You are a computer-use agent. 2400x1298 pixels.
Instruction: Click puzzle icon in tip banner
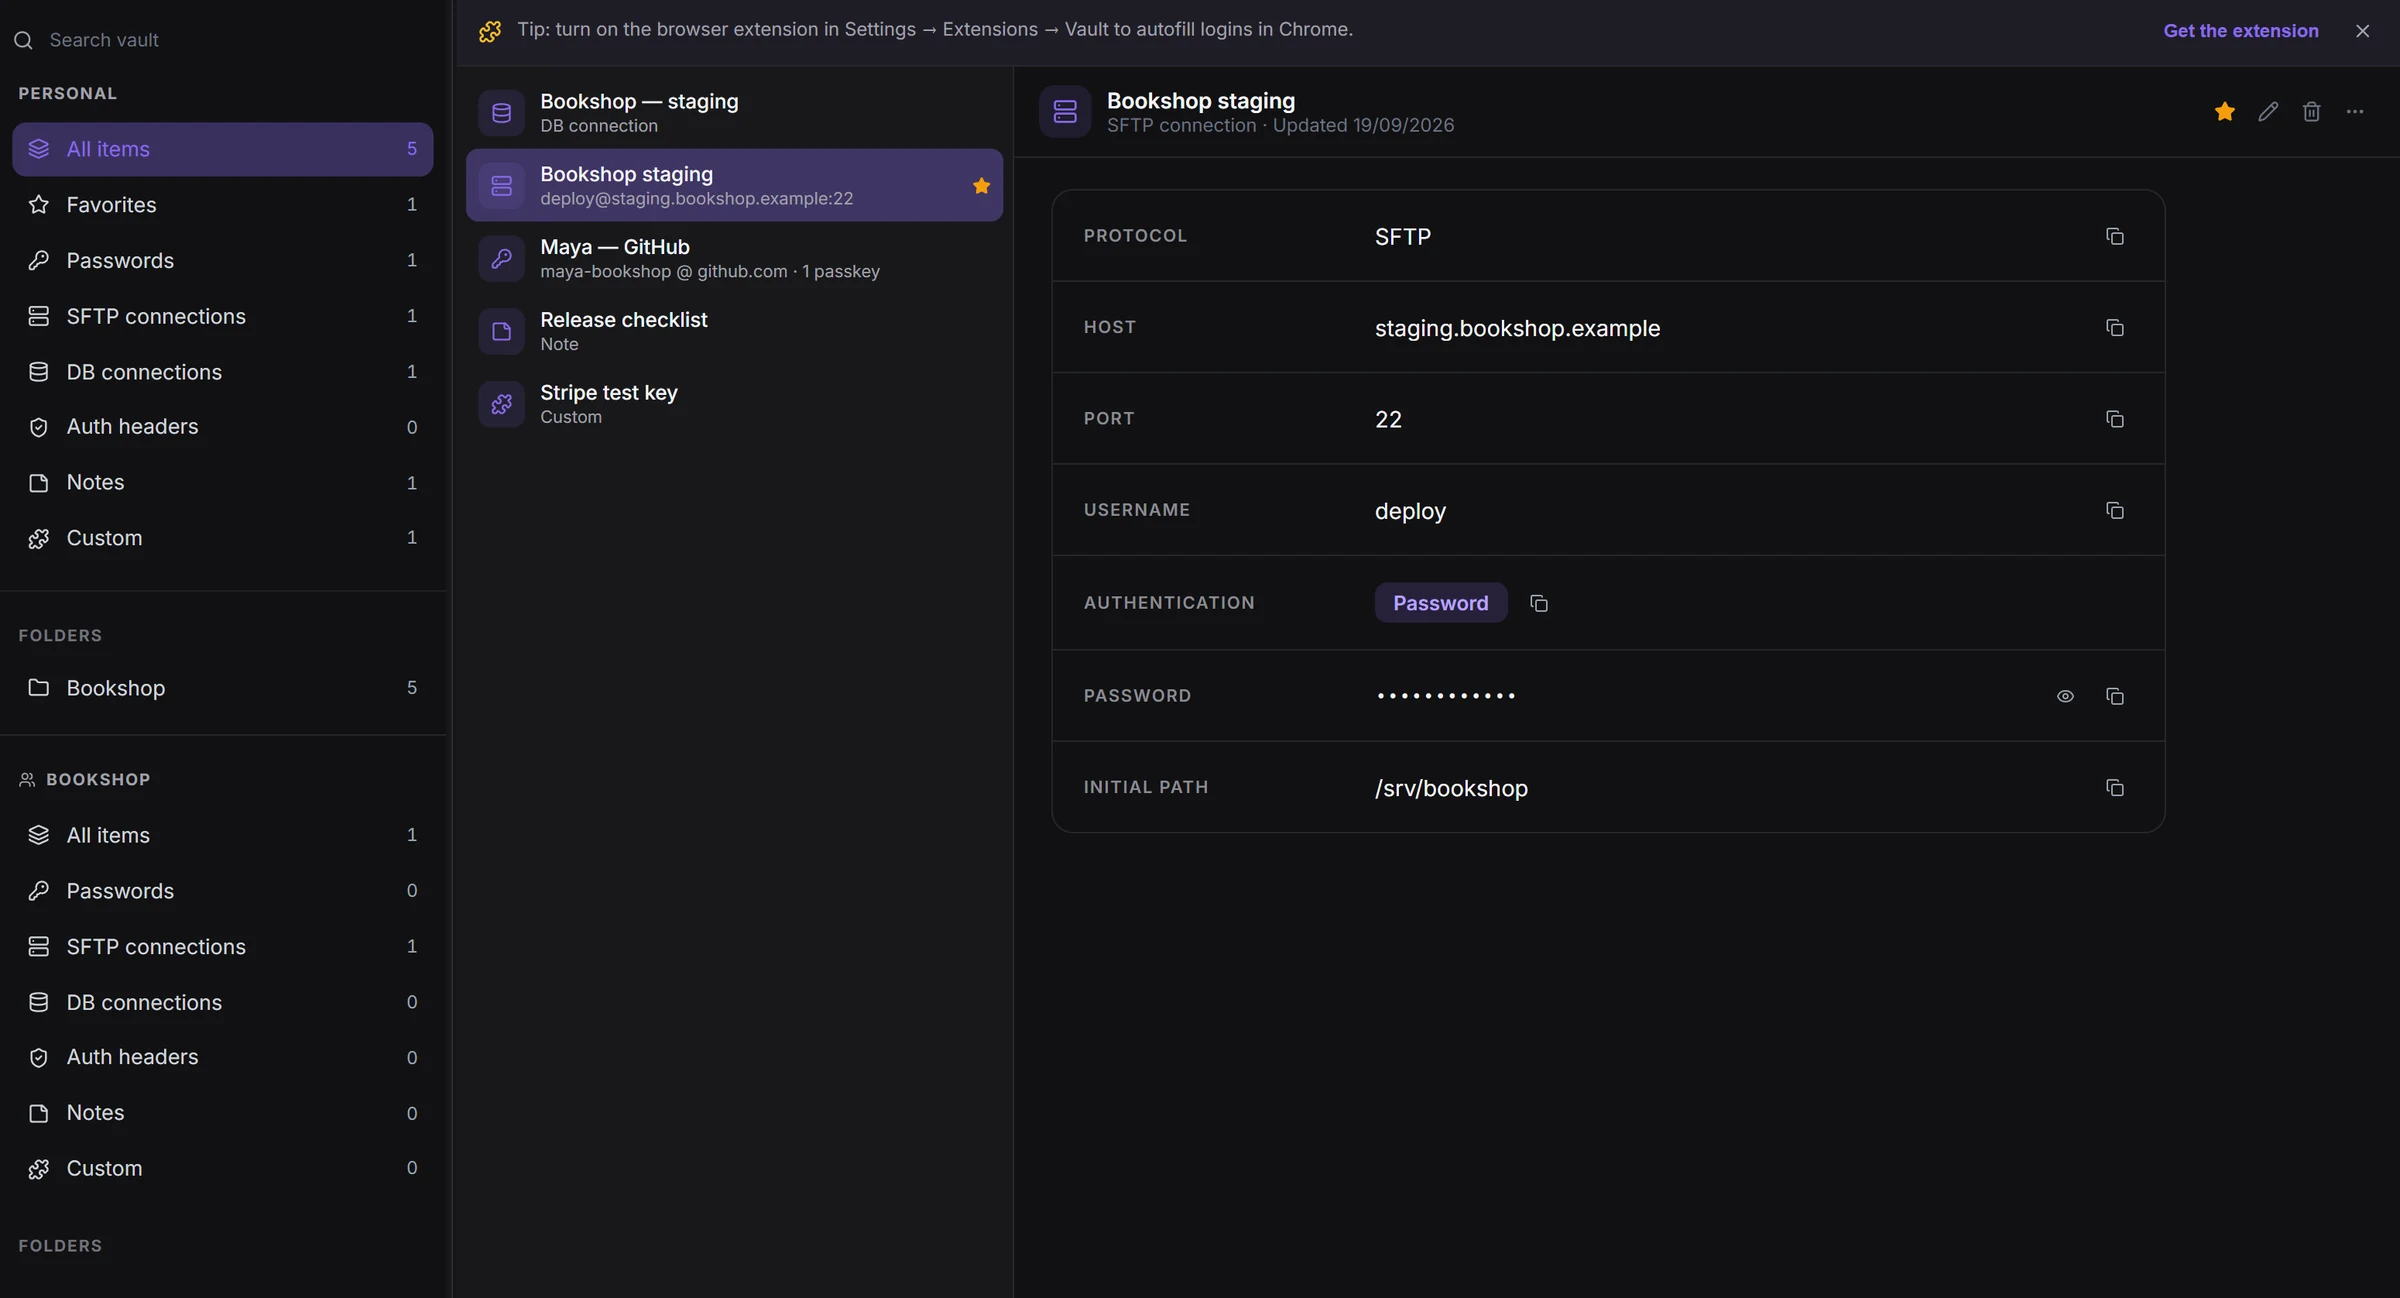pyautogui.click(x=490, y=31)
